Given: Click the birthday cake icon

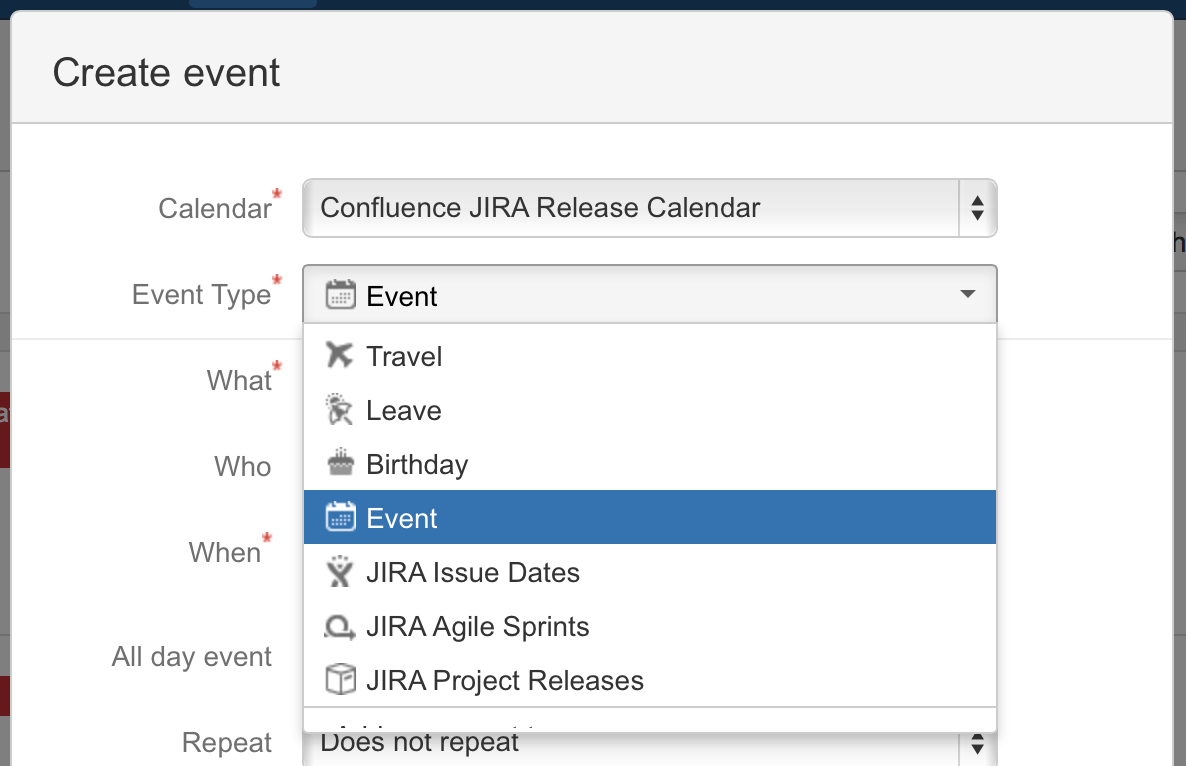Looking at the screenshot, I should coord(340,463).
